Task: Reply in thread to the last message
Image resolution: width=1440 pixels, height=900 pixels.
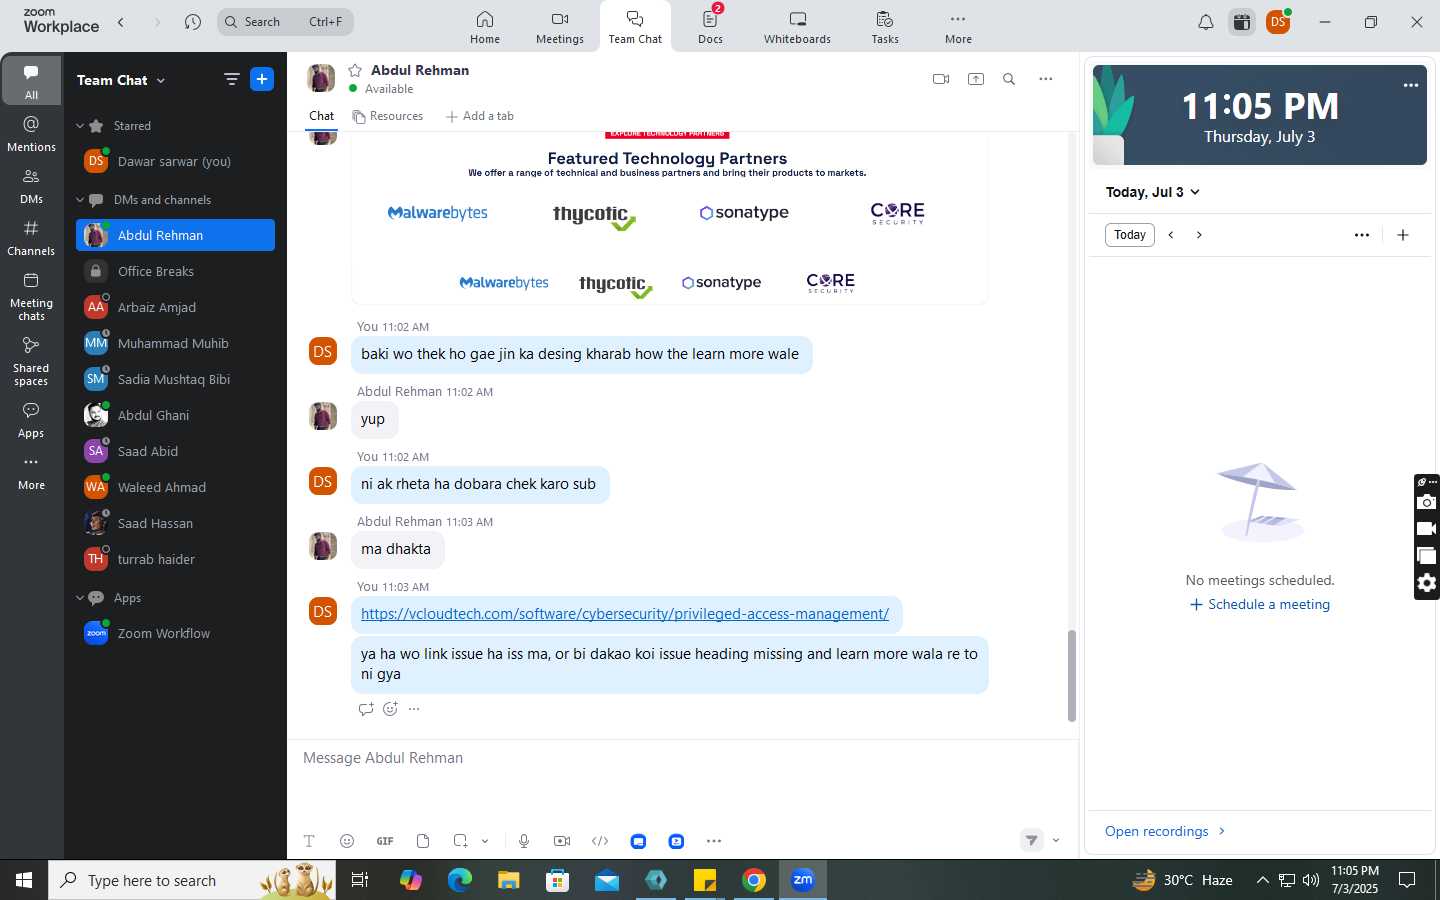Action: coord(366,709)
